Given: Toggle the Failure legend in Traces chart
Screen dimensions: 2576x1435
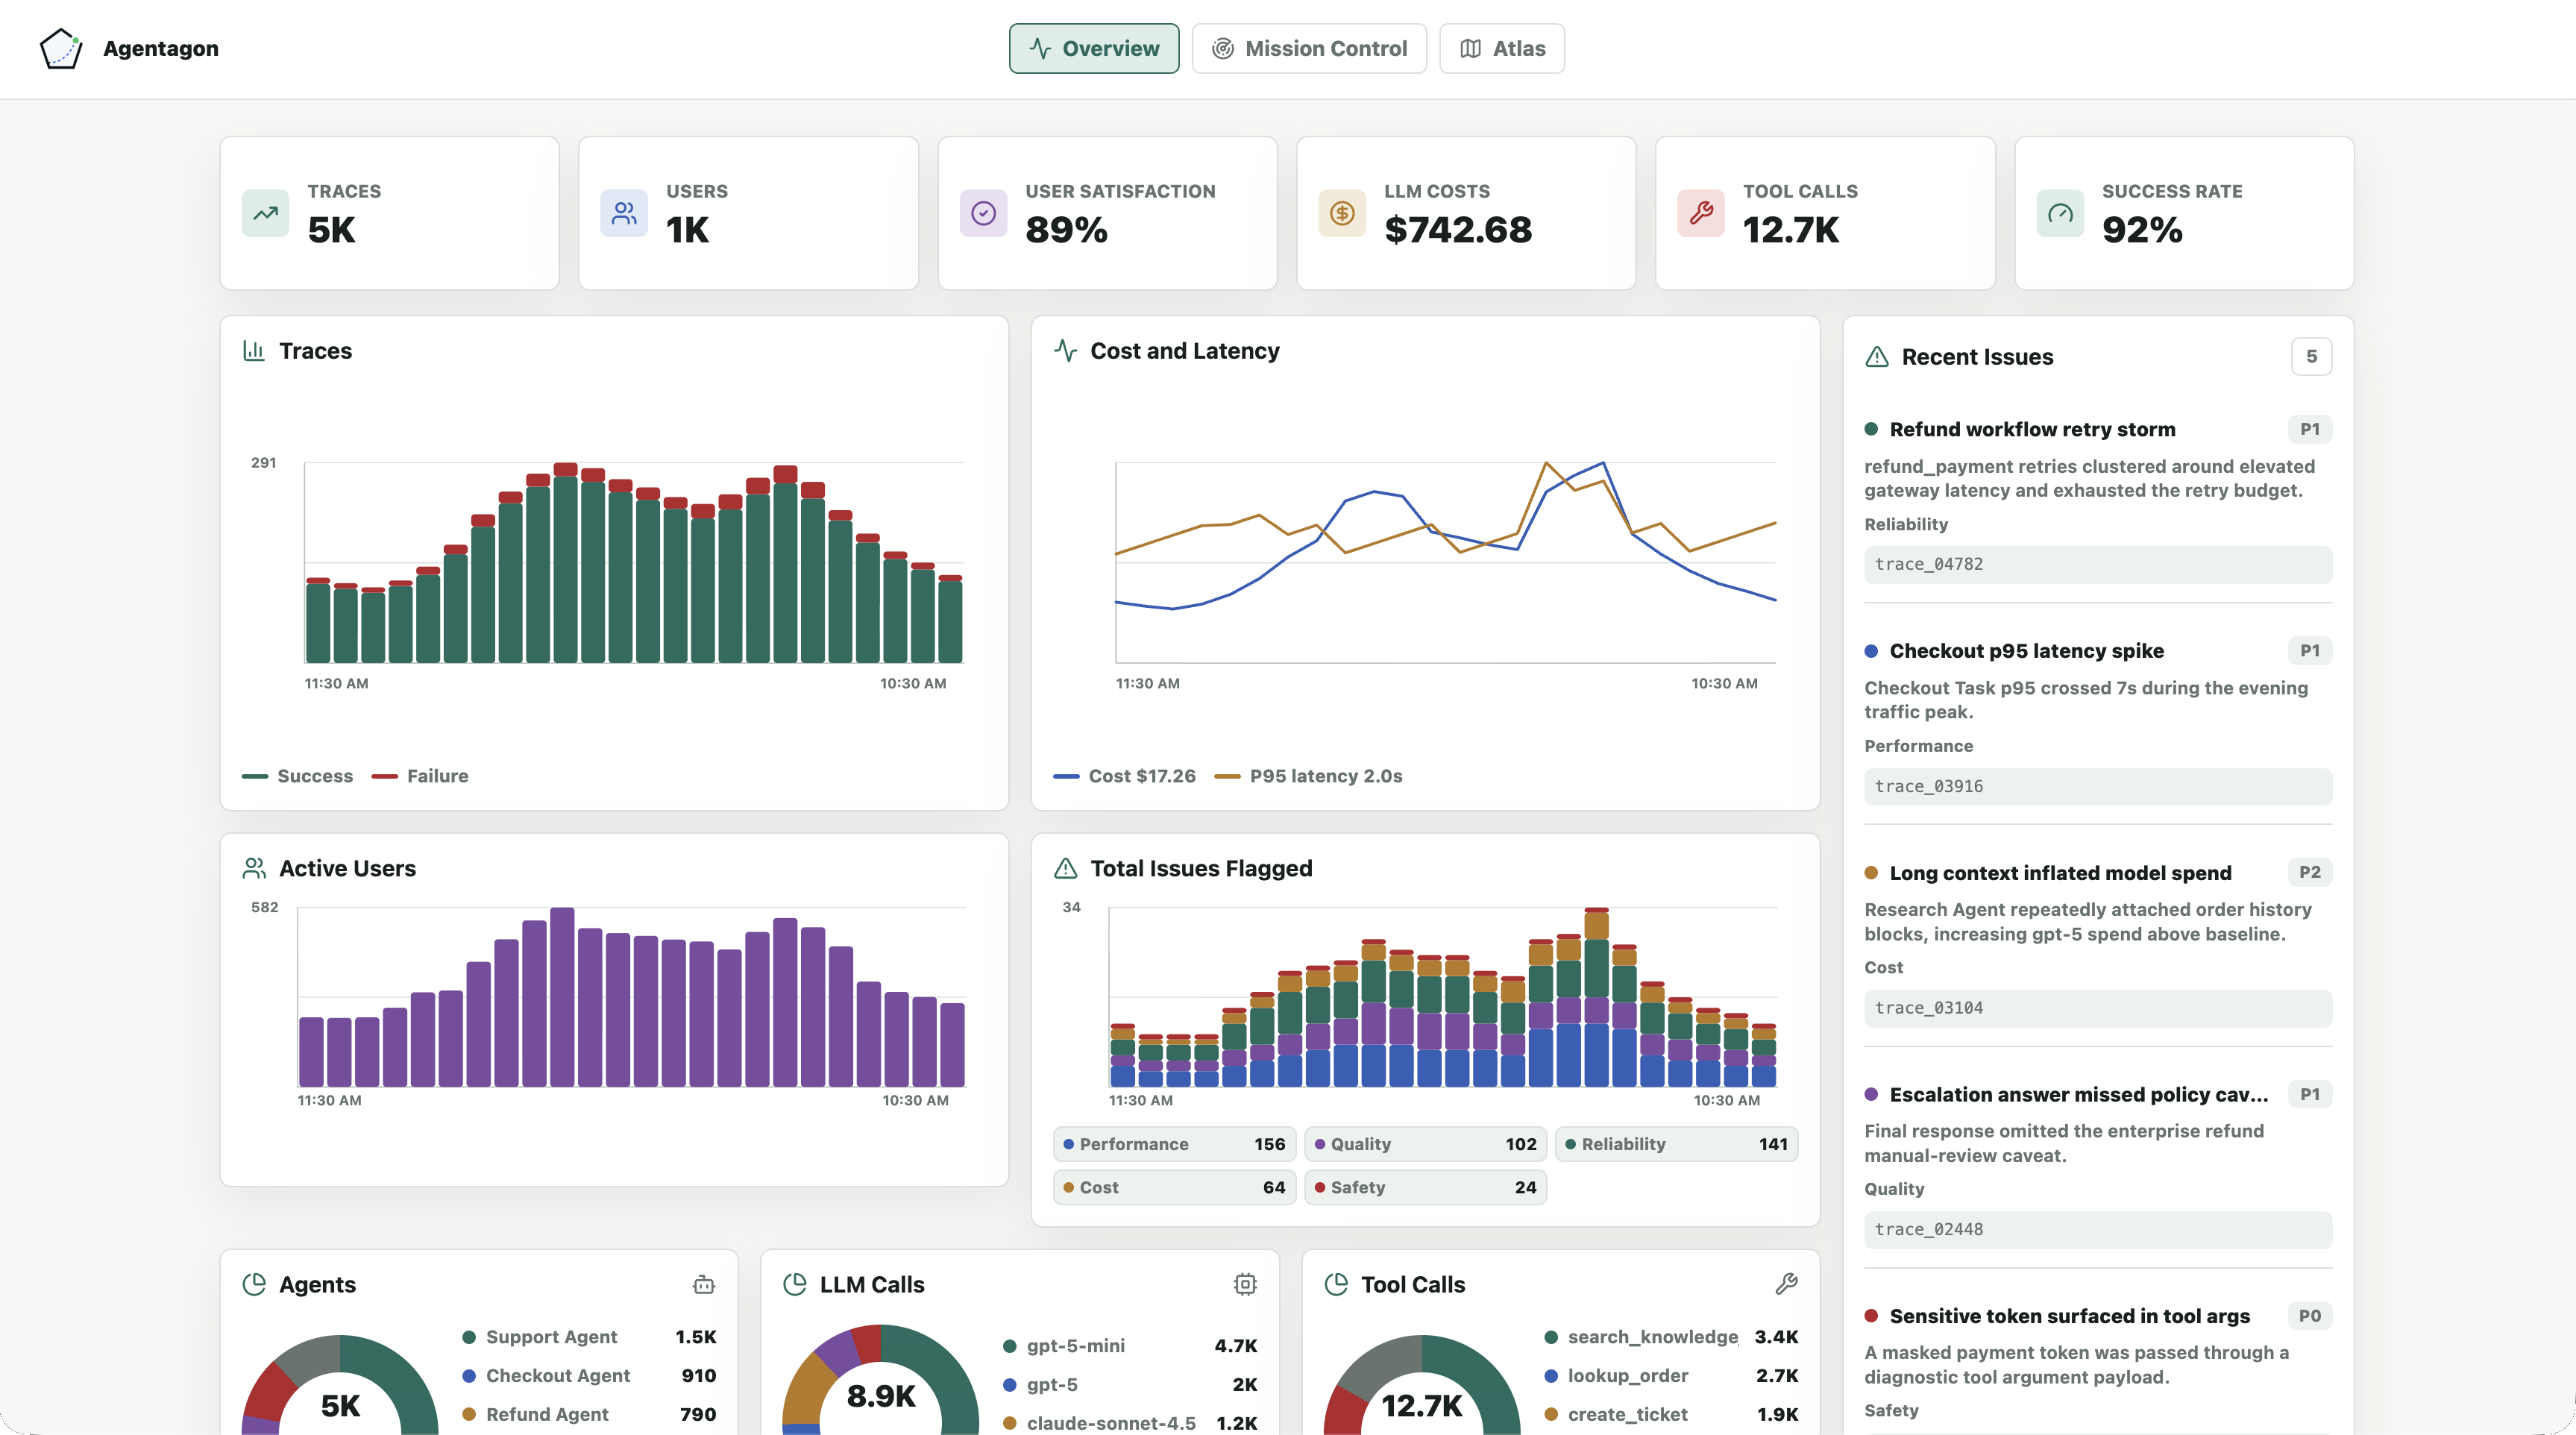Looking at the screenshot, I should tap(420, 776).
